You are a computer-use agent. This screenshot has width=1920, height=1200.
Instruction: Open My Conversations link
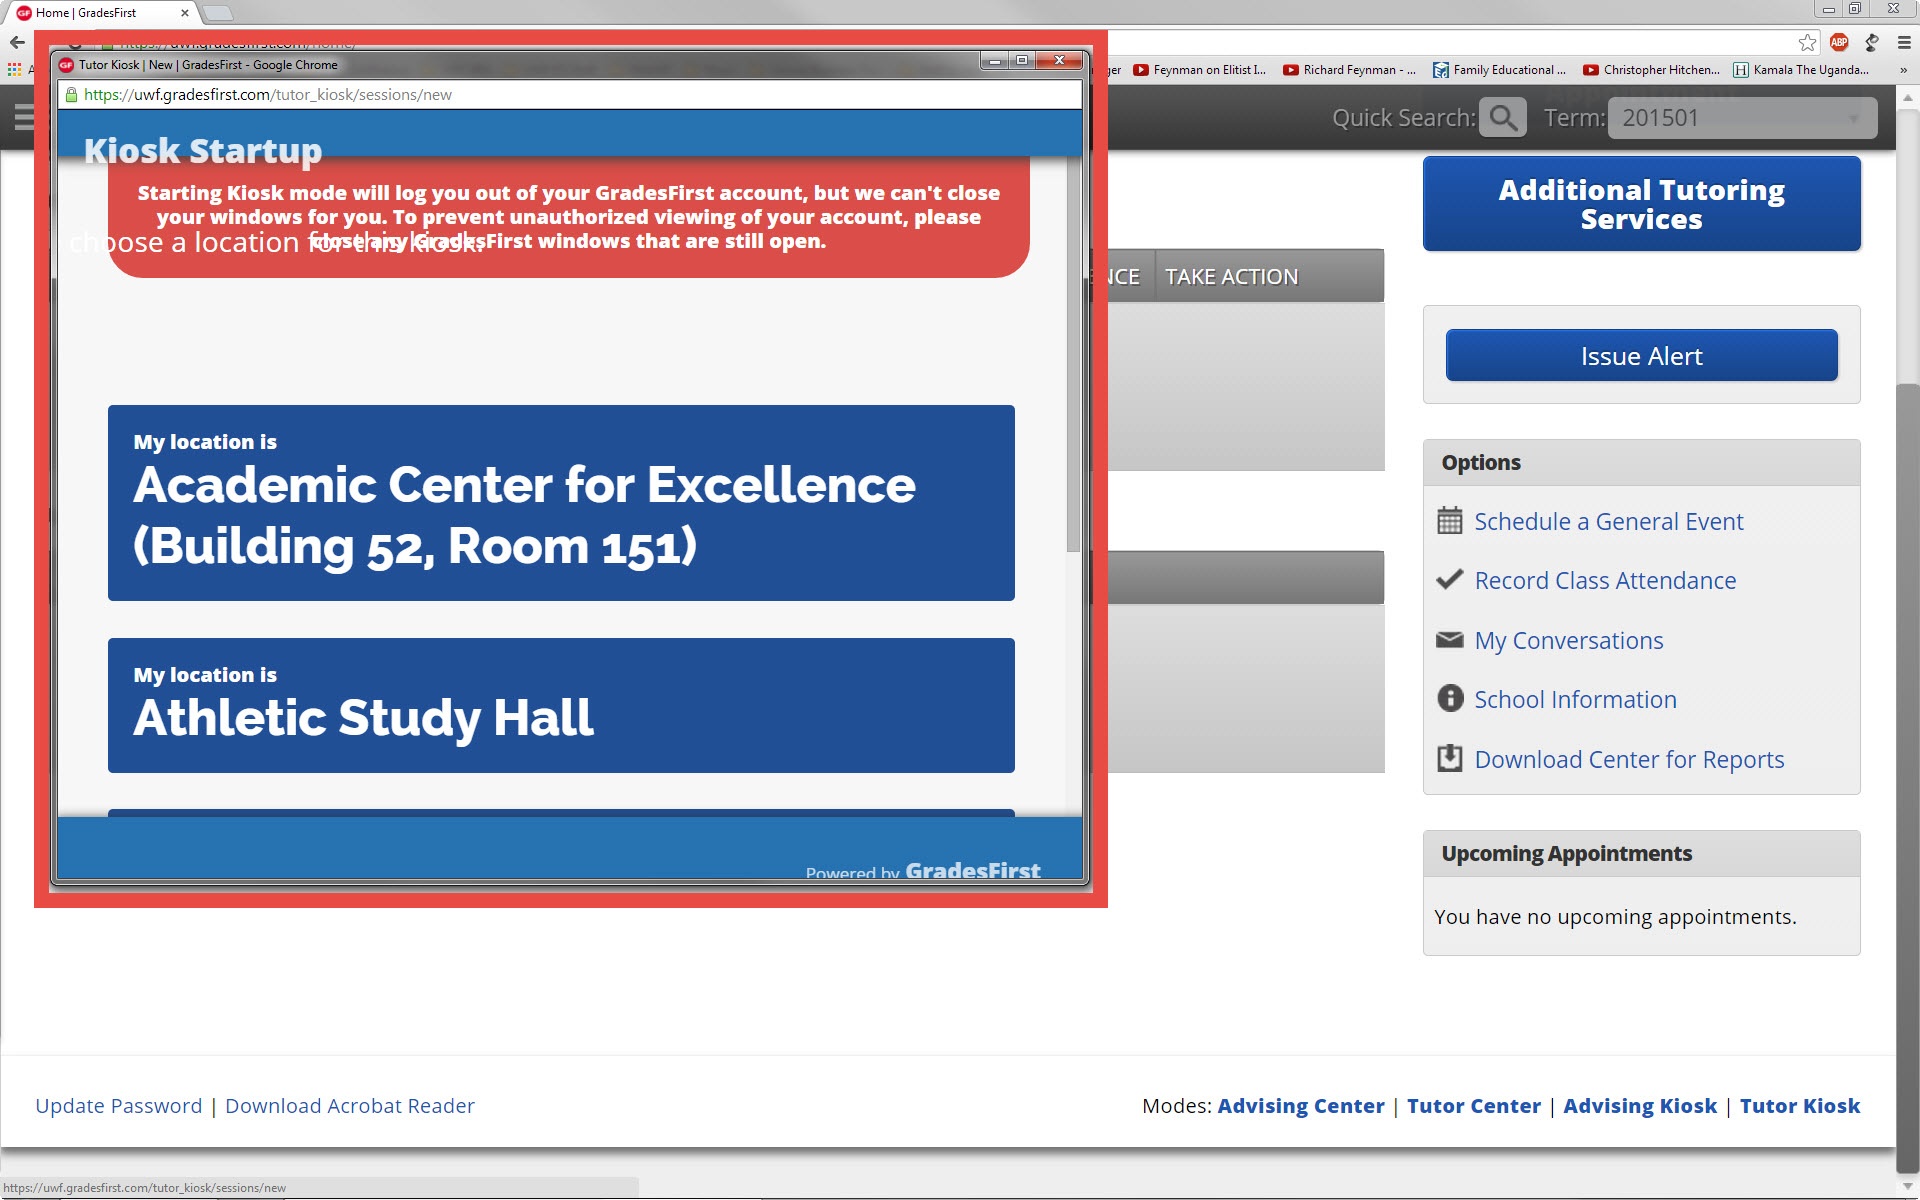1569,640
